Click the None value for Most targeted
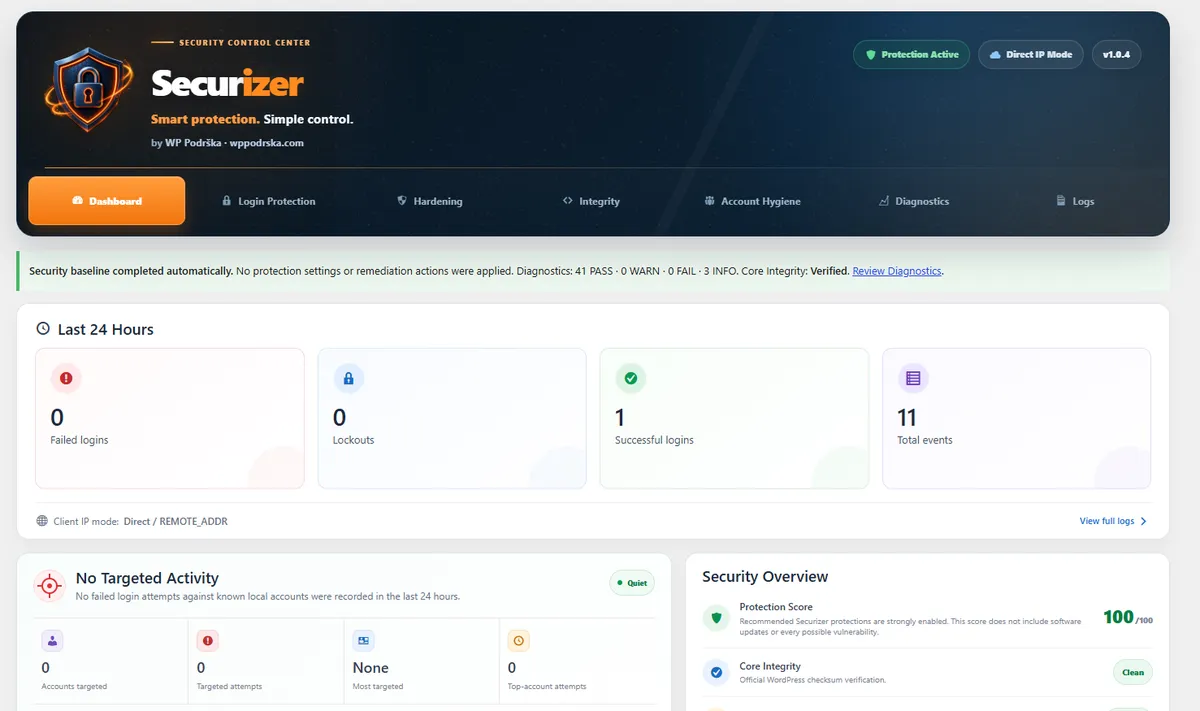The height and width of the screenshot is (711, 1200). [371, 667]
